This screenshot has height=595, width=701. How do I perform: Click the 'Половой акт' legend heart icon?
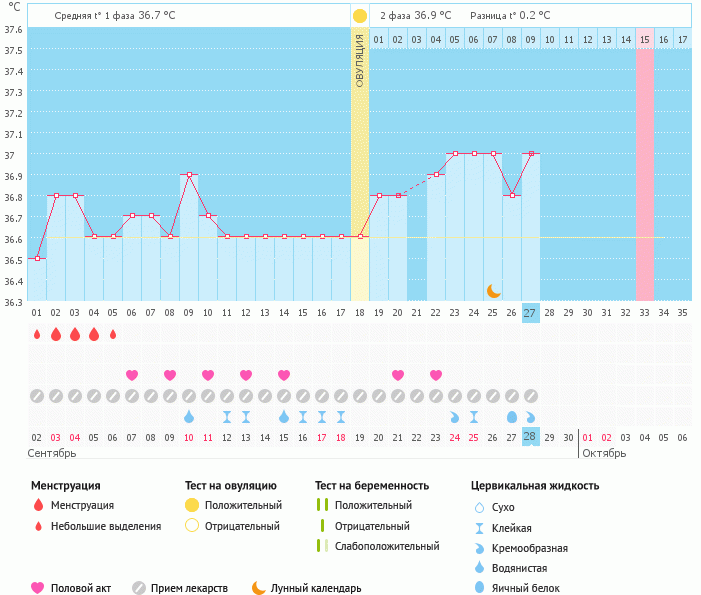click(38, 588)
